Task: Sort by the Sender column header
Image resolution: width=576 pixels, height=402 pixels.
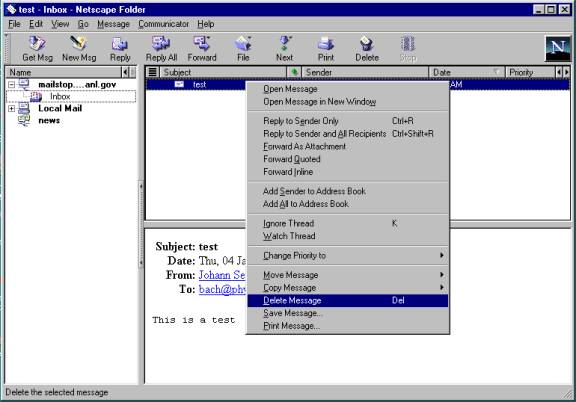Action: (365, 72)
